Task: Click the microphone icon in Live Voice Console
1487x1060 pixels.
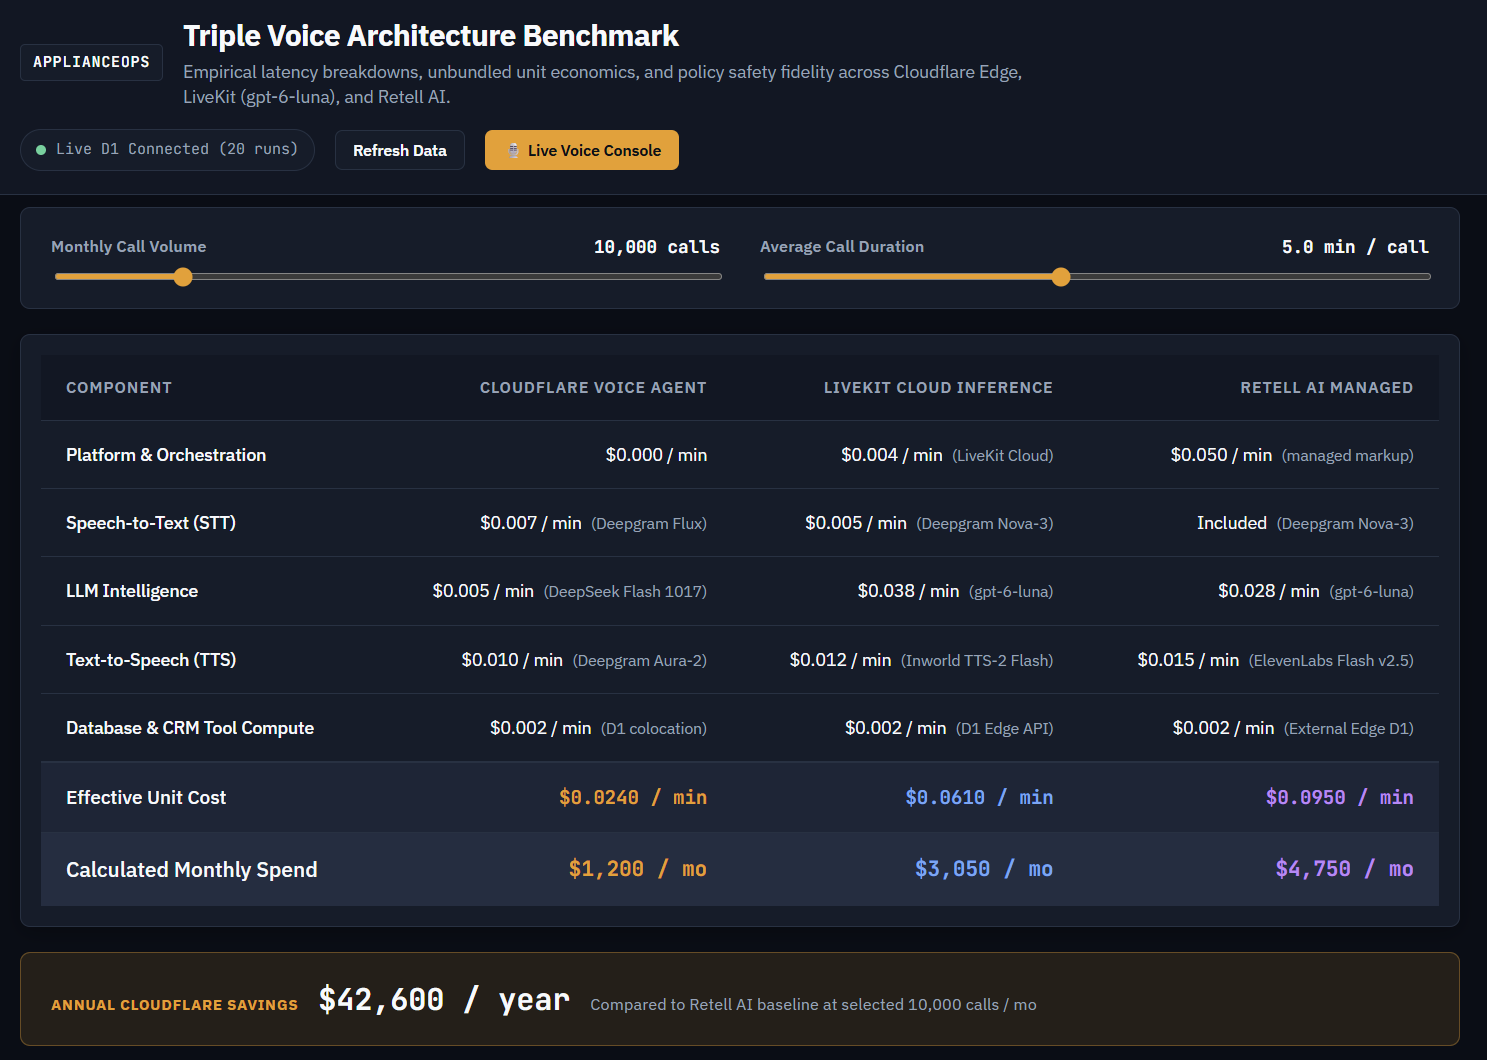Action: tap(513, 150)
